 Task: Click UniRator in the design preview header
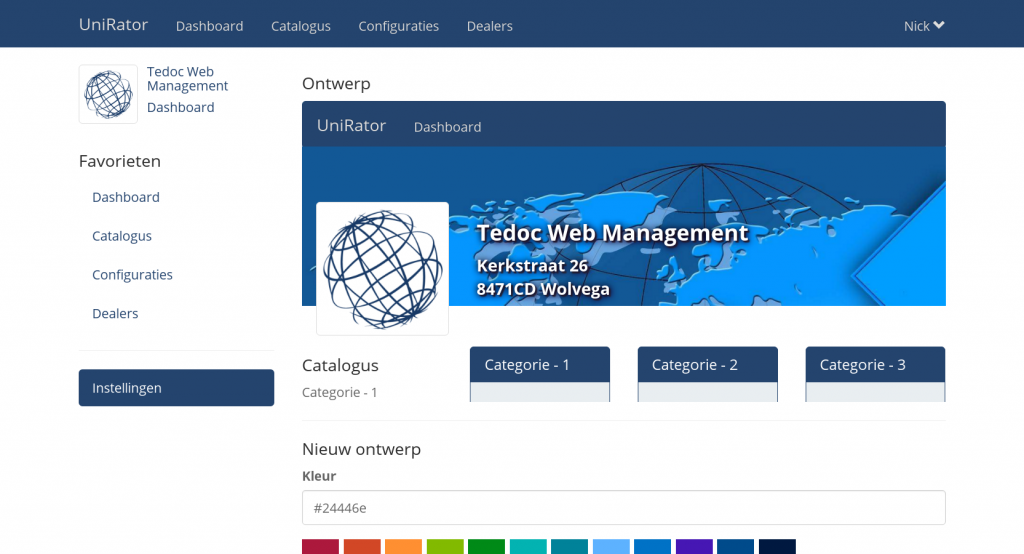(x=351, y=125)
